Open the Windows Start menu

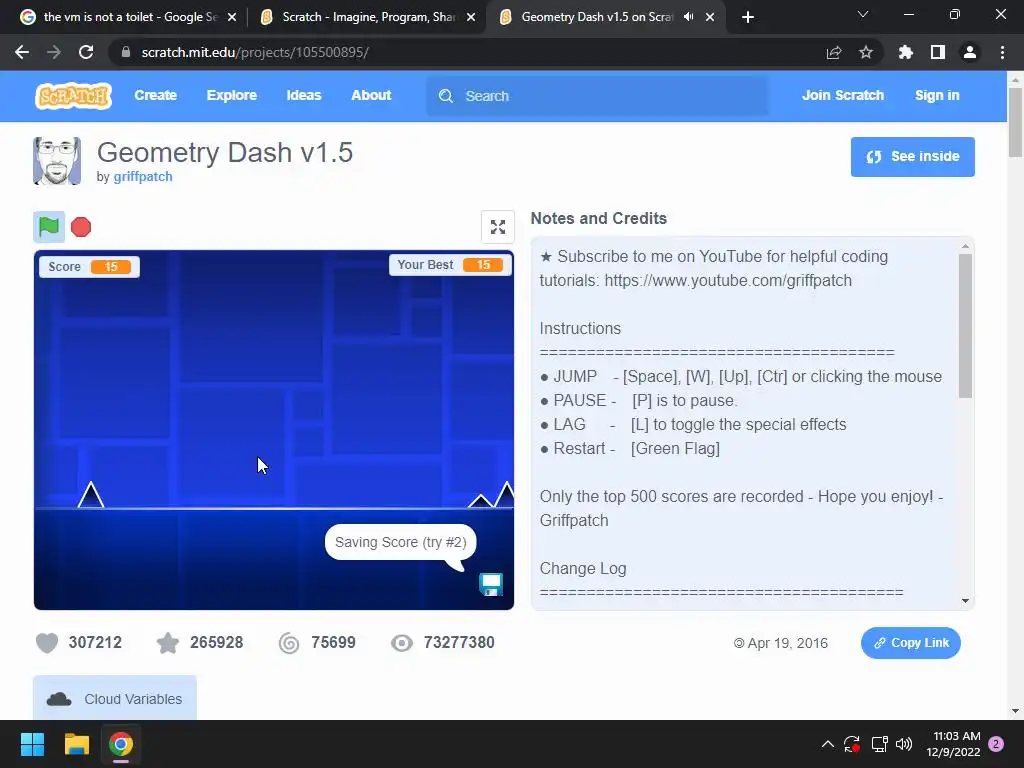(32, 744)
